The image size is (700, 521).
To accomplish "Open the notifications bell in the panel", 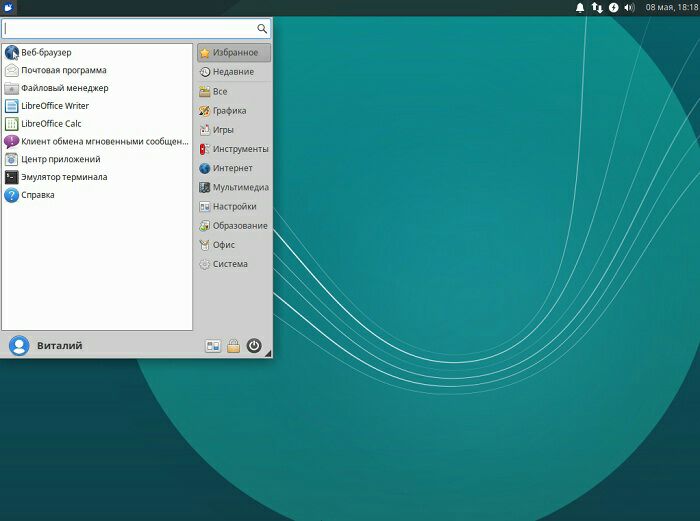I will click(580, 8).
